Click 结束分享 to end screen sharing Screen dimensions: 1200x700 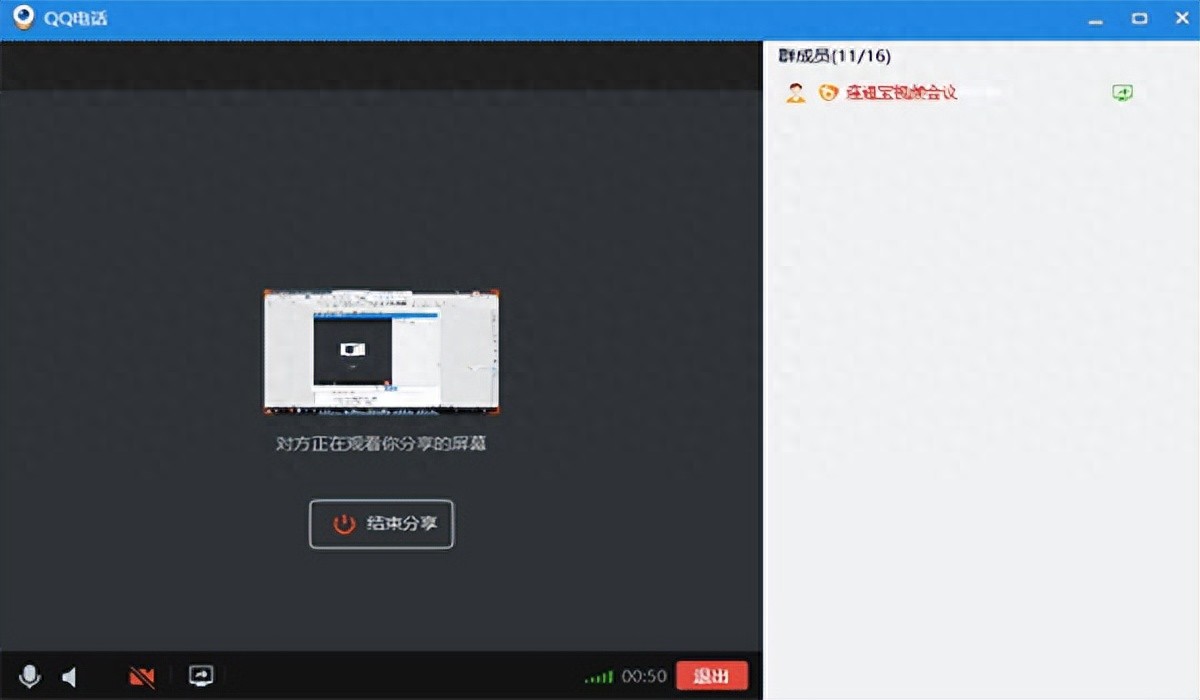point(381,522)
